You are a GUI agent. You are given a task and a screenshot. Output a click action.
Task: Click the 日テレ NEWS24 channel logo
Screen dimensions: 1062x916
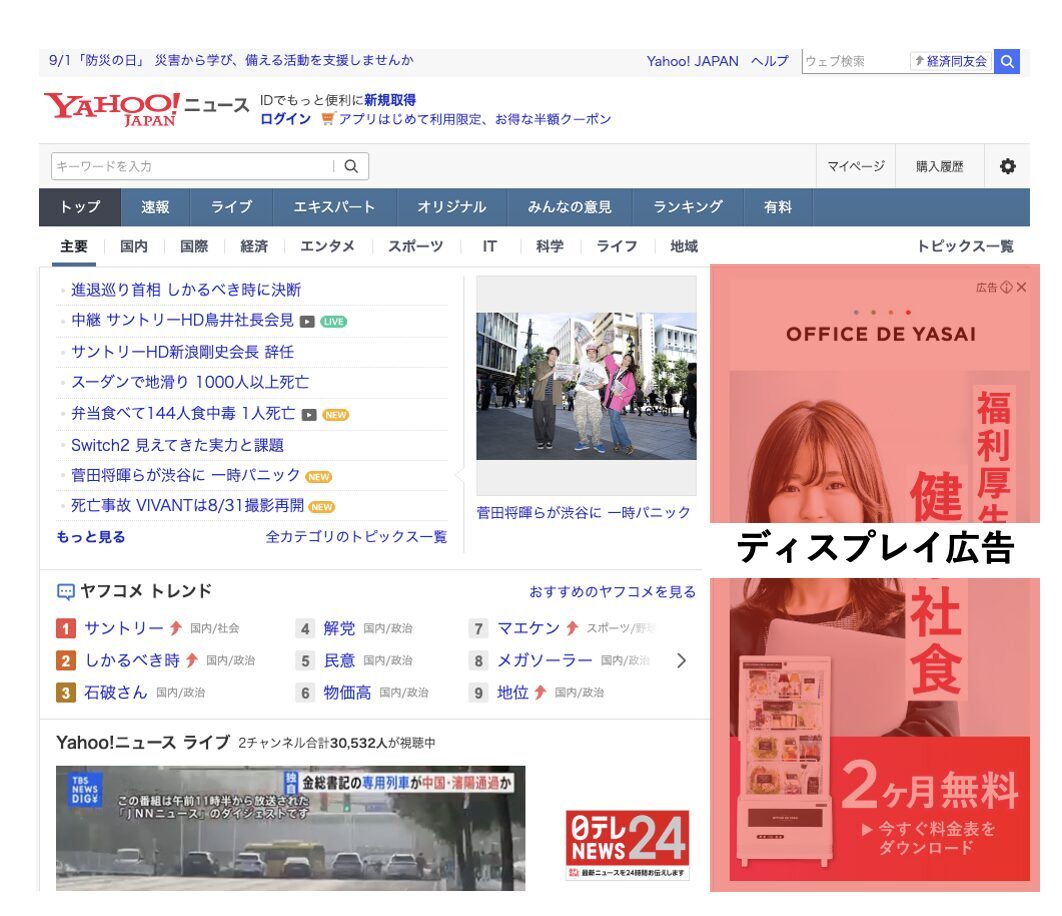[x=627, y=844]
